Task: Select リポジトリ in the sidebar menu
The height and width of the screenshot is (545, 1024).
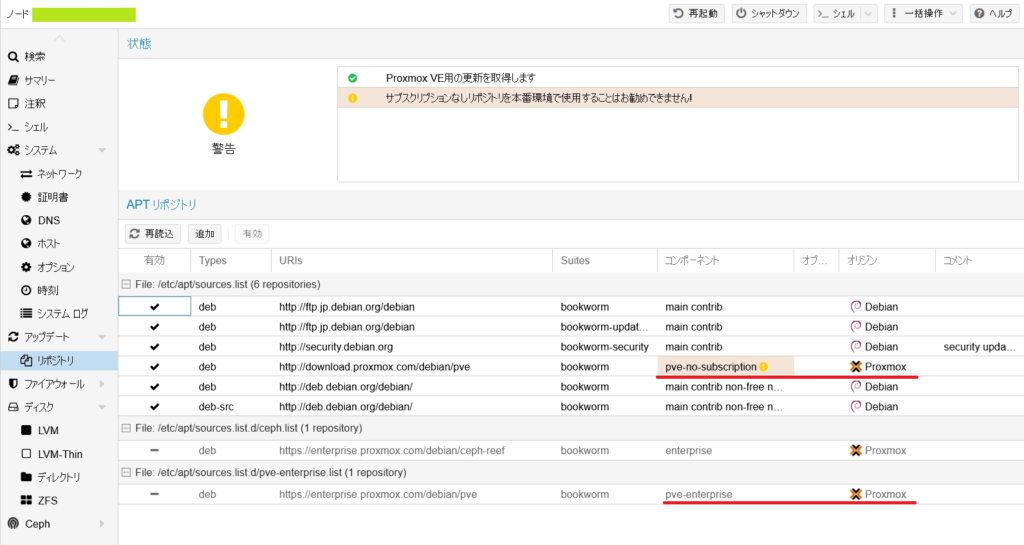Action: click(56, 360)
